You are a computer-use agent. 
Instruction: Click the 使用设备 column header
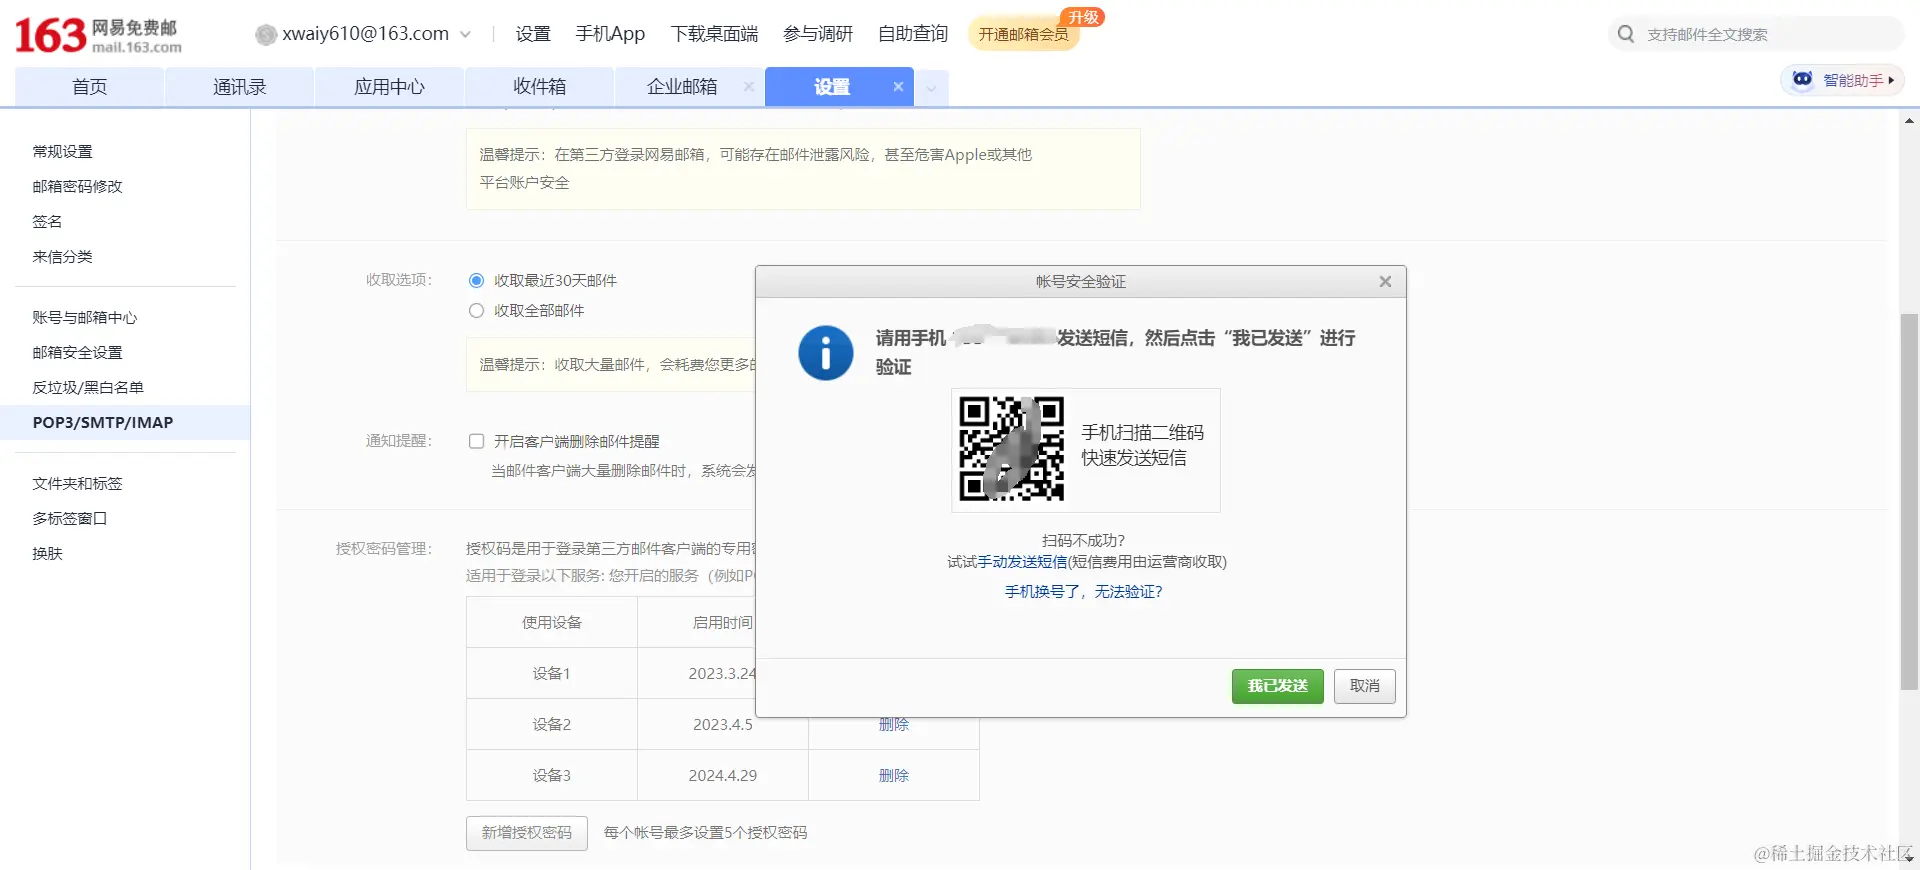click(x=552, y=622)
